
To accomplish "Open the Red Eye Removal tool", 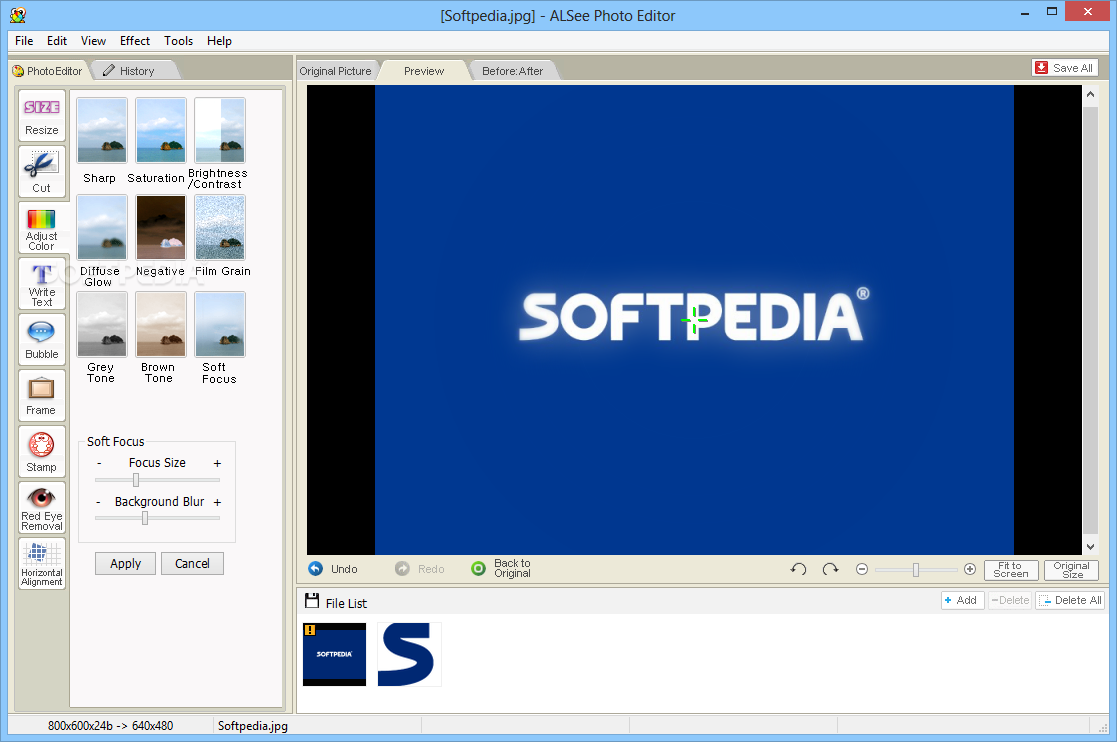I will tap(41, 508).
